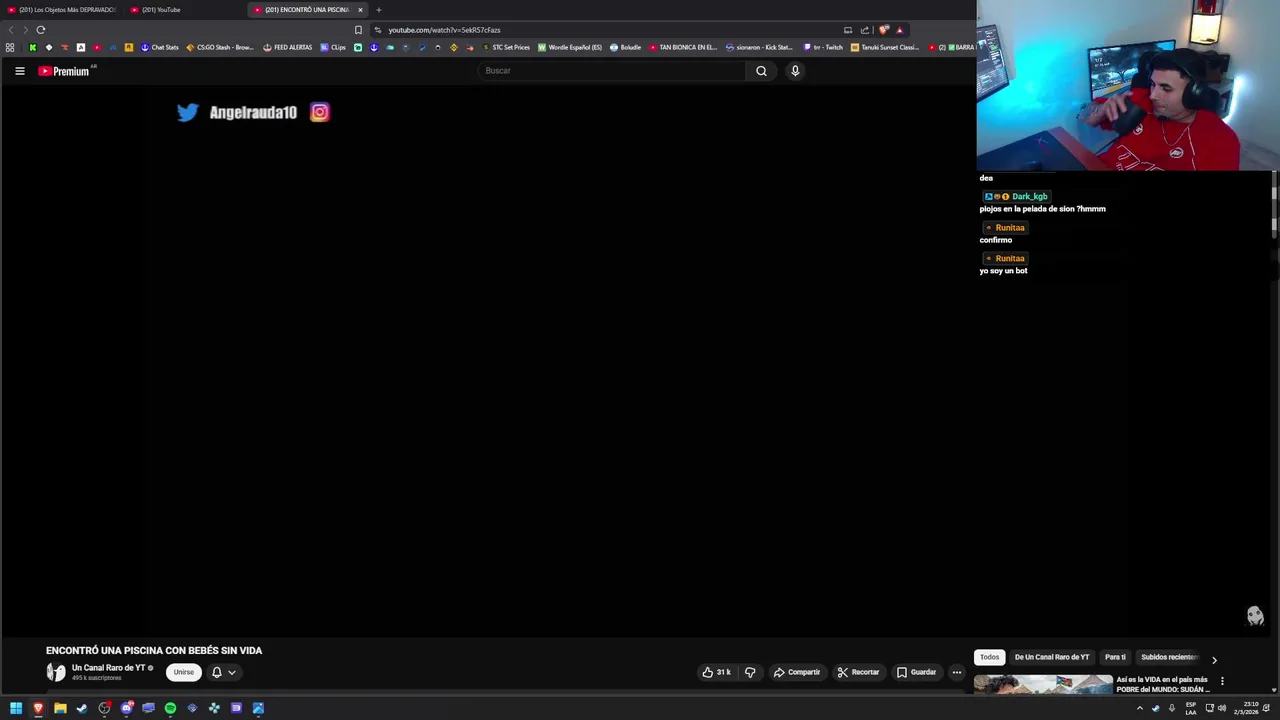
Task: Save the video with the Guardar button
Action: click(916, 672)
